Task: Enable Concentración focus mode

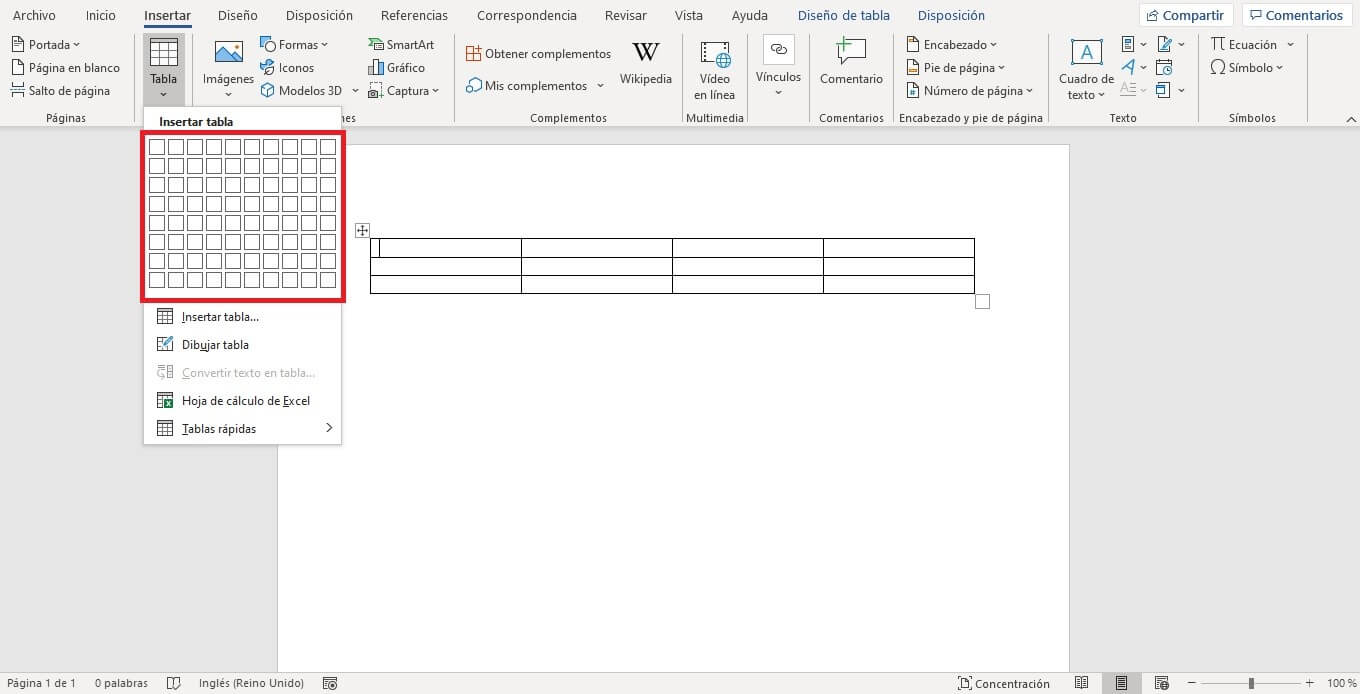Action: pos(1003,683)
